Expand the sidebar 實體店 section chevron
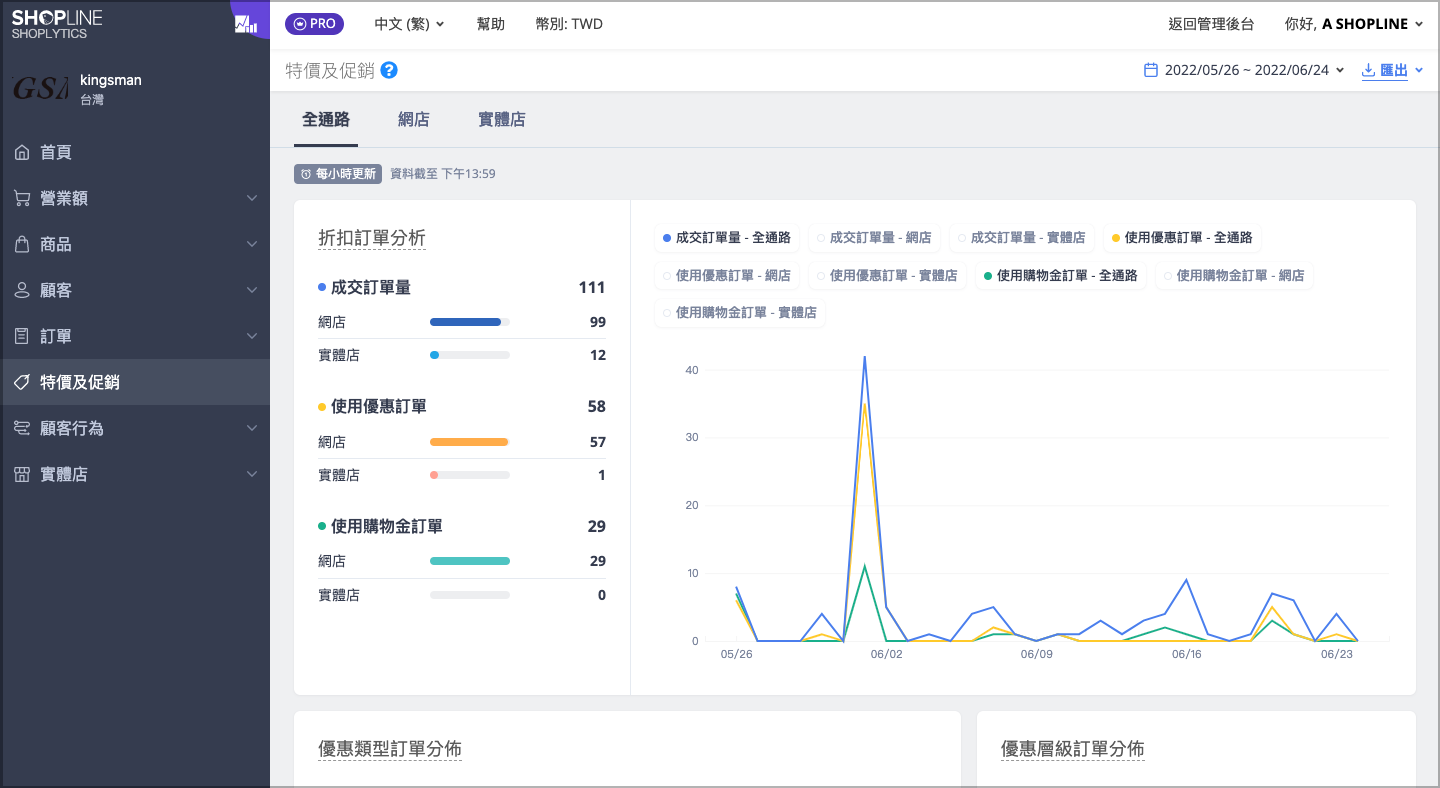Screen dimensions: 1440x788 click(252, 474)
